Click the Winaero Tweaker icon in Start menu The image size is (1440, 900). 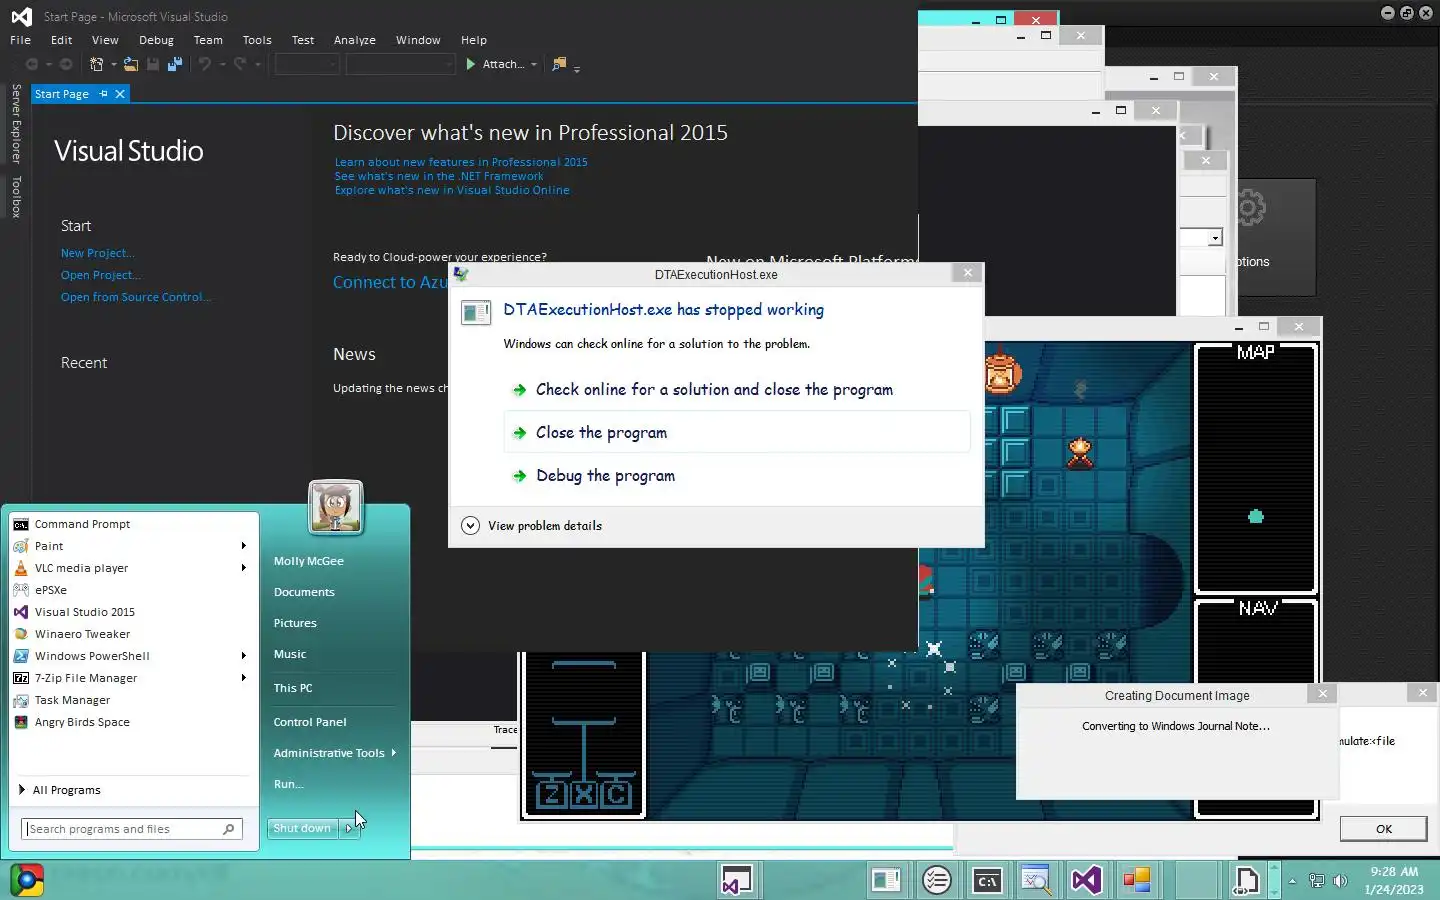(21, 634)
